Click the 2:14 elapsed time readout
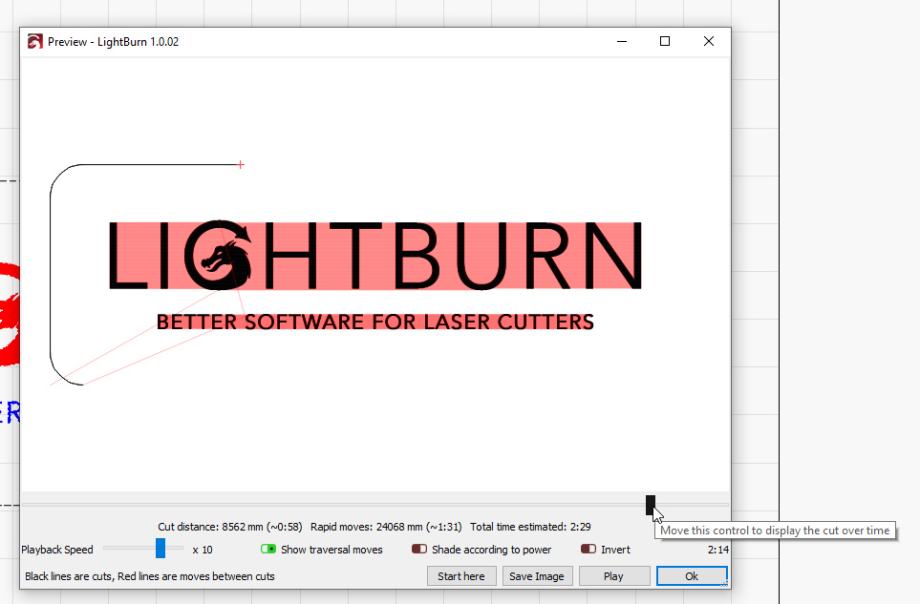This screenshot has width=920, height=604. [718, 550]
